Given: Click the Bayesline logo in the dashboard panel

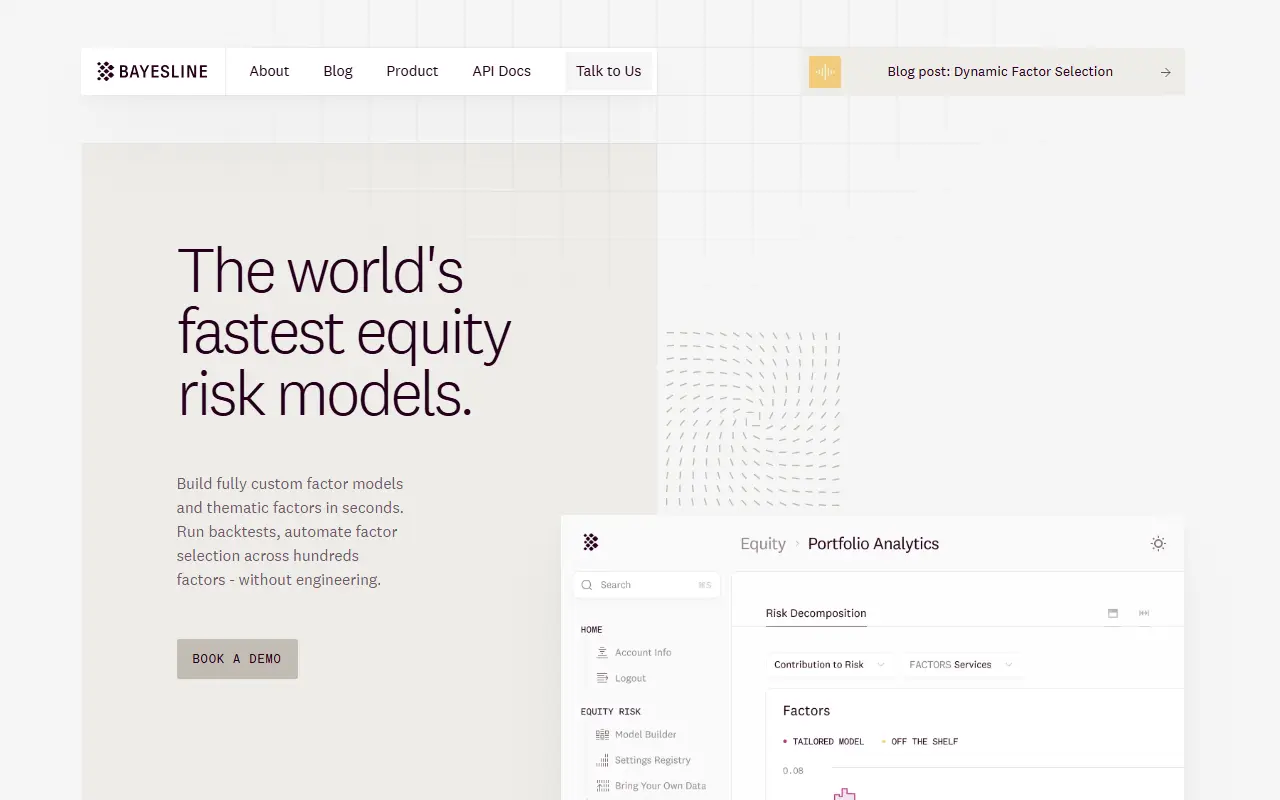Looking at the screenshot, I should tap(591, 543).
